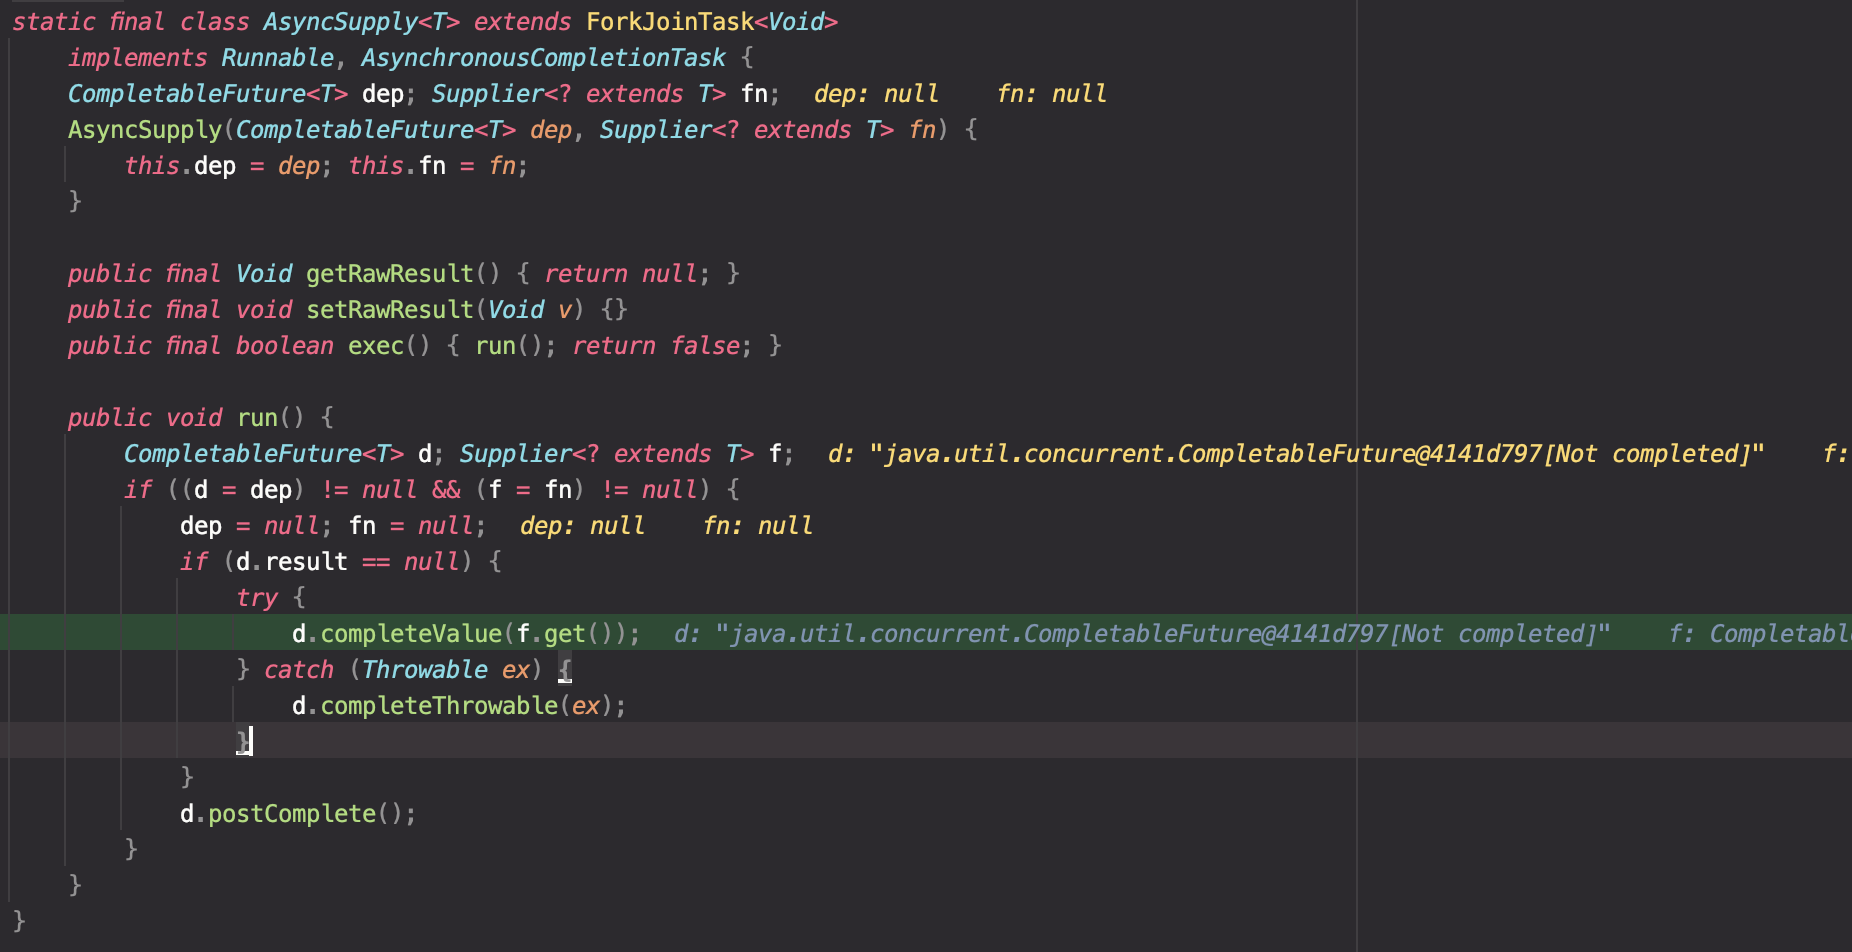This screenshot has width=1852, height=952.
Task: Click the boolean return type of exec
Action: (285, 346)
